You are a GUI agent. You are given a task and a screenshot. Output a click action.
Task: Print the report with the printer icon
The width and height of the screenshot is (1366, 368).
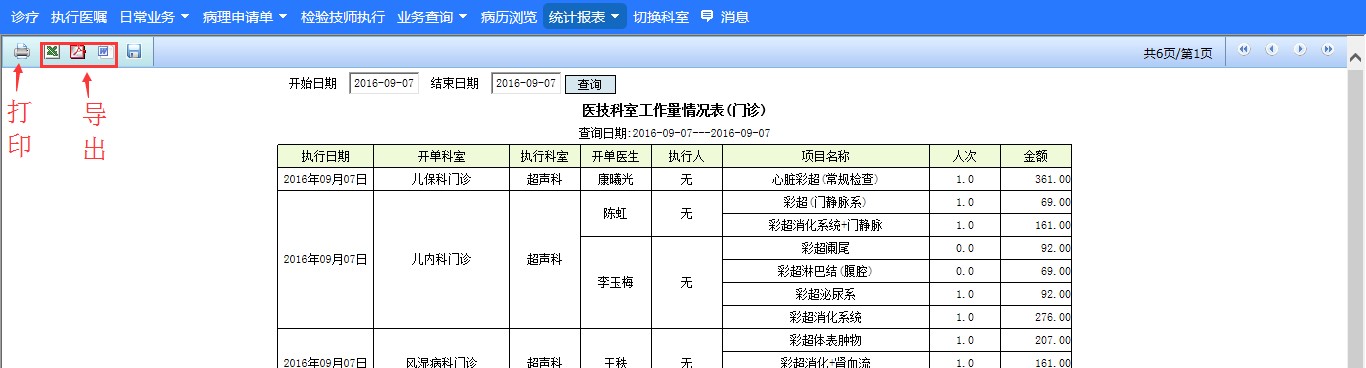pos(21,51)
